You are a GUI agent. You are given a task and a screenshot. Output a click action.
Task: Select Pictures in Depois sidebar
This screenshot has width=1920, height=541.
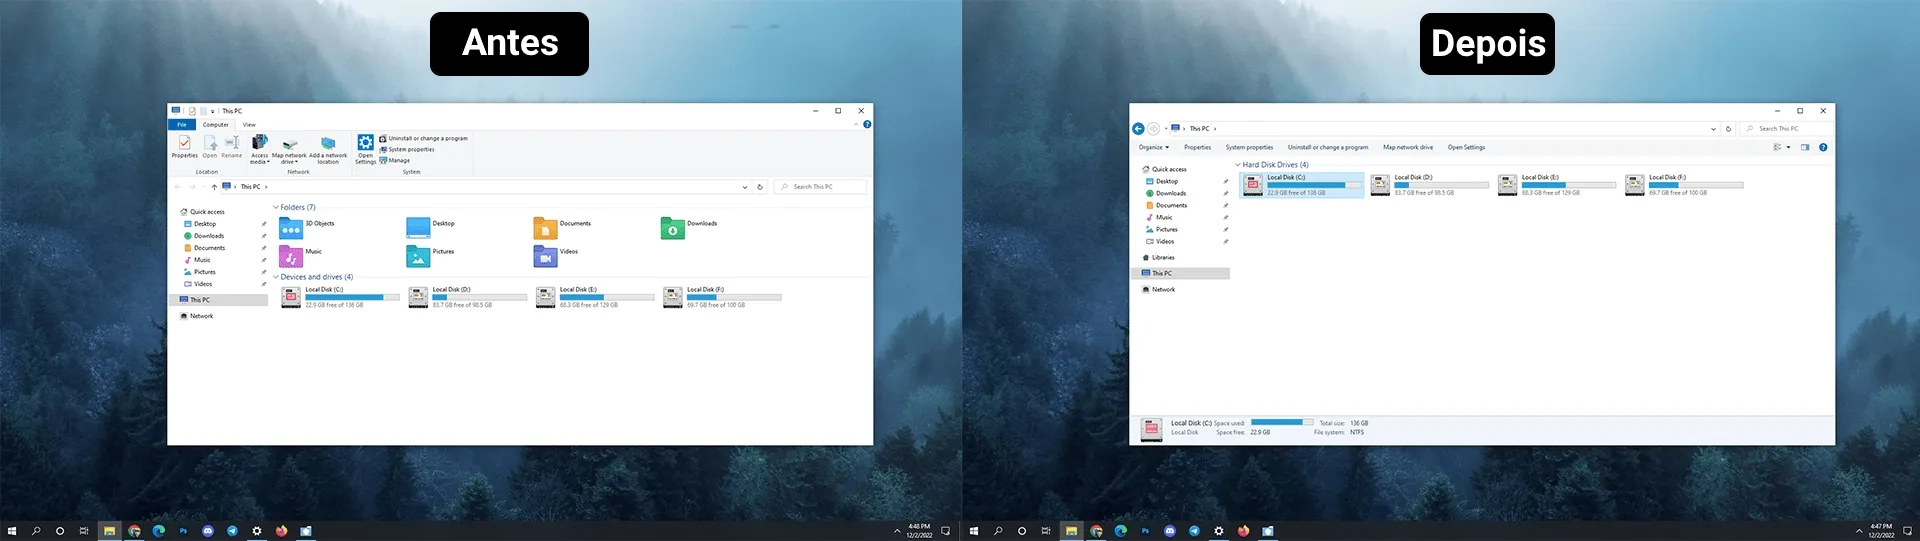(1162, 229)
